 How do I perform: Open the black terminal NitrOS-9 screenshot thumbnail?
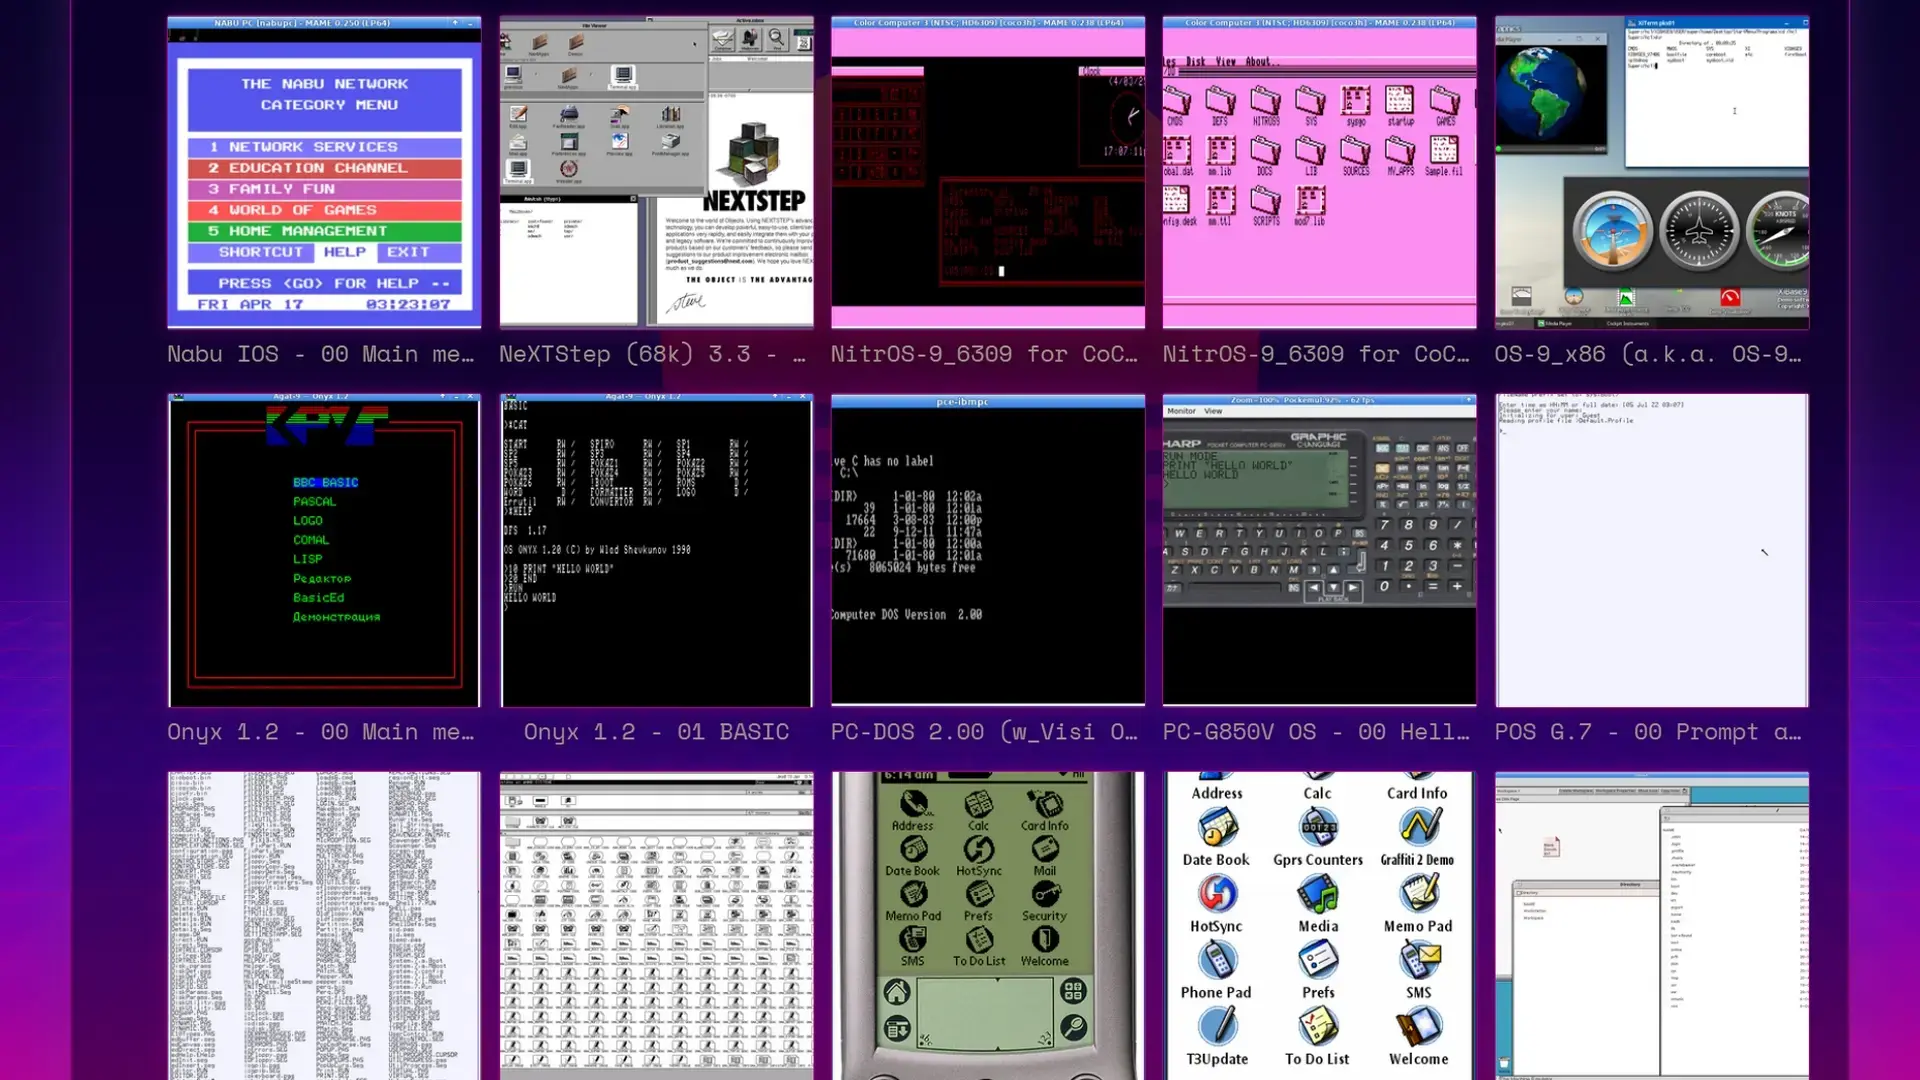click(x=988, y=172)
